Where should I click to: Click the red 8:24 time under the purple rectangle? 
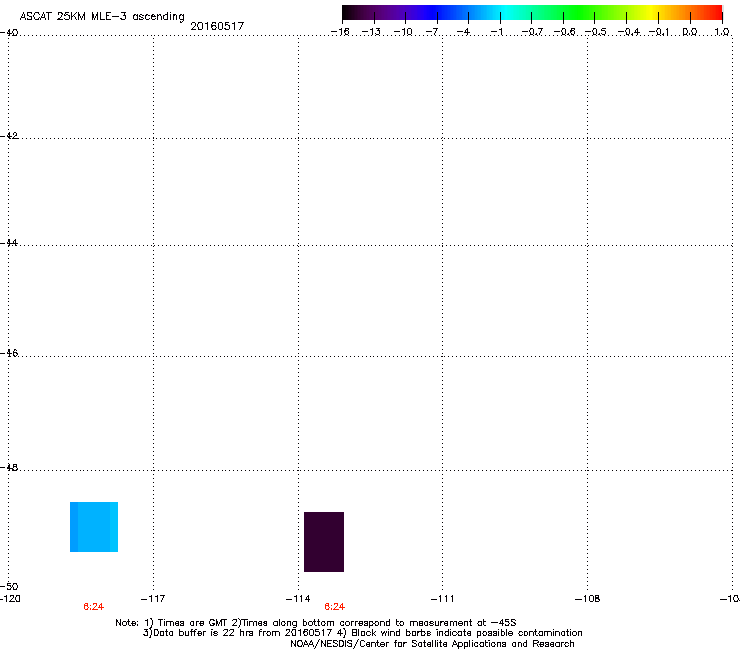point(335,607)
